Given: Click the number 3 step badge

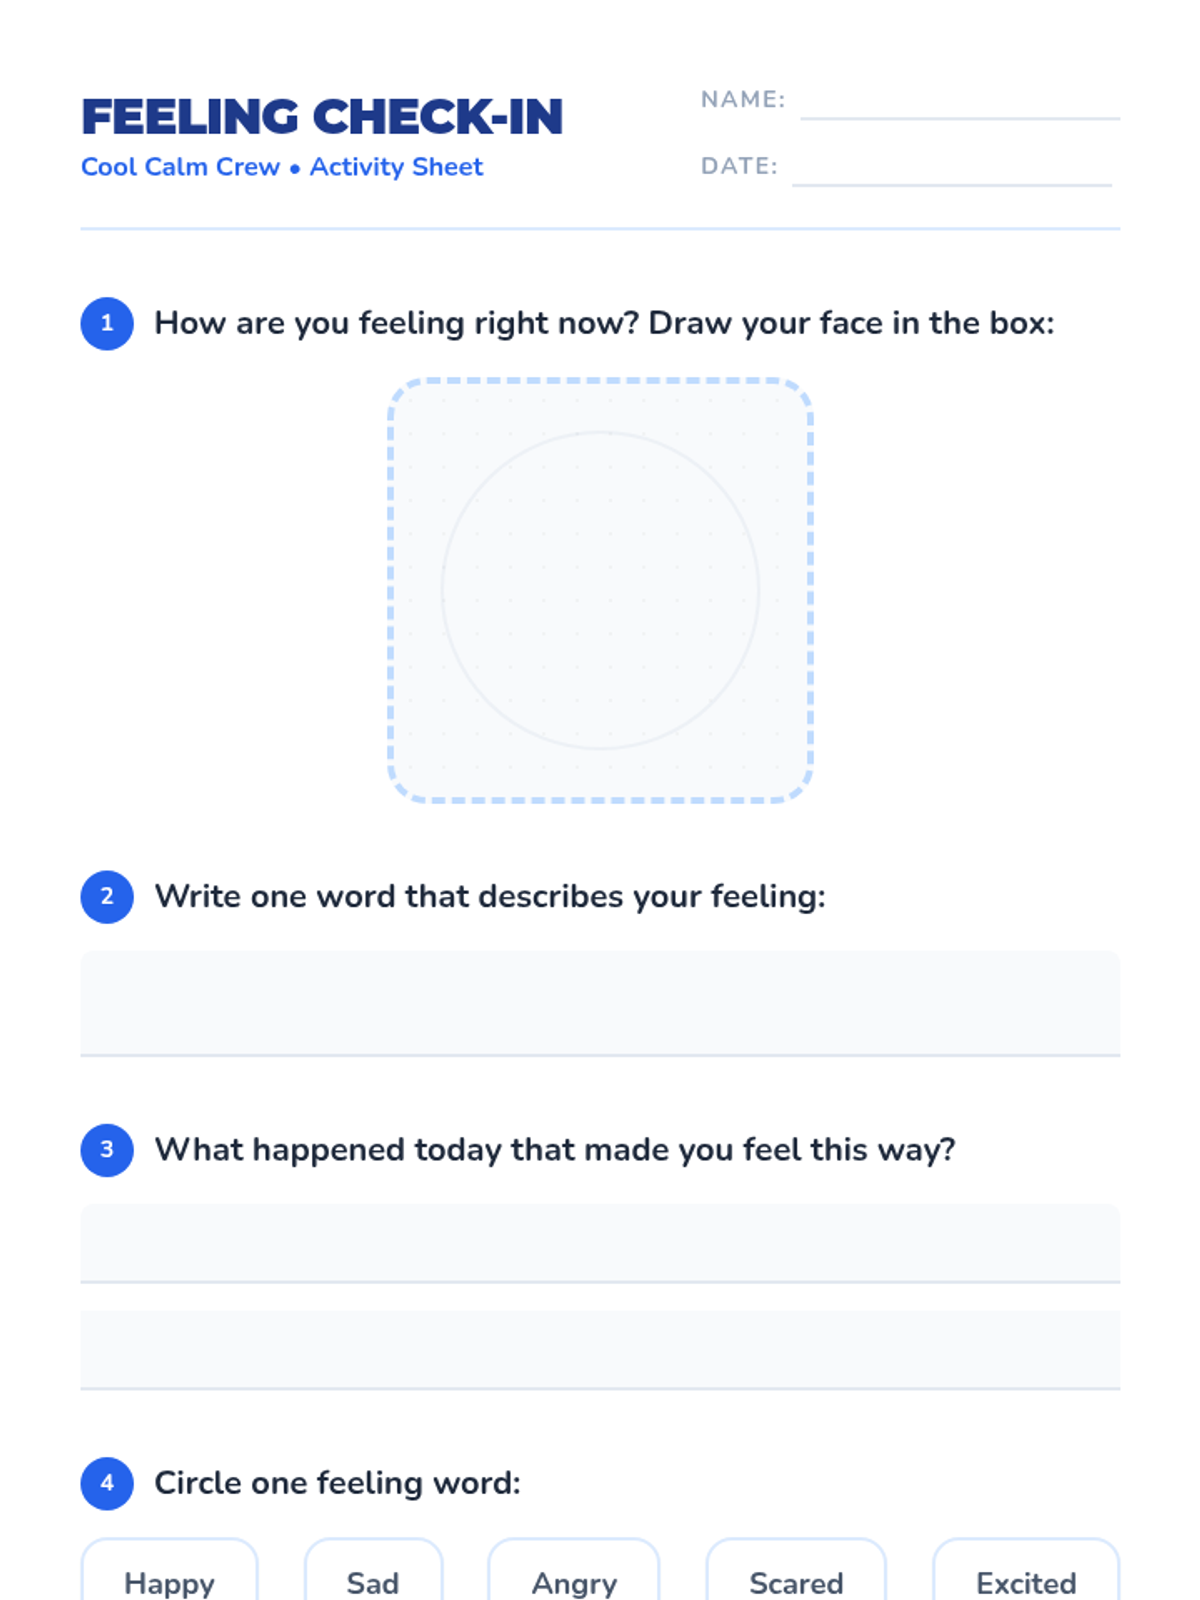Looking at the screenshot, I should tap(107, 1150).
